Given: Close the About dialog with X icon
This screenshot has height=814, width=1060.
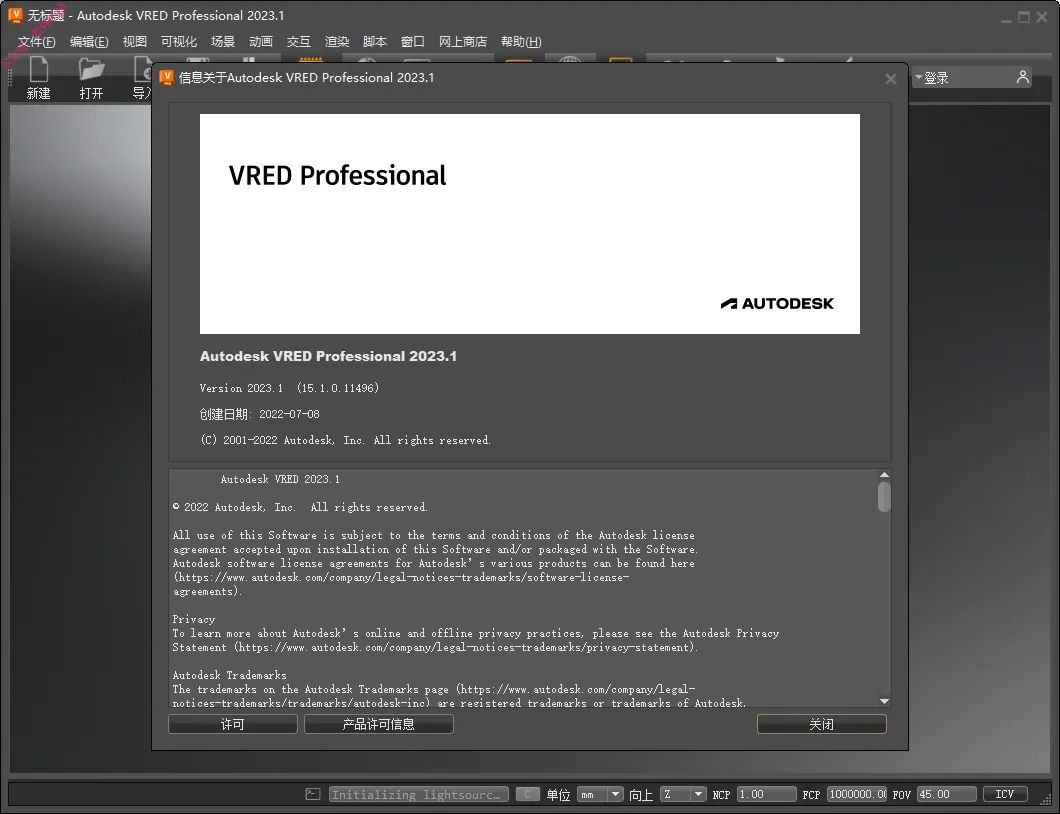Looking at the screenshot, I should coord(891,79).
